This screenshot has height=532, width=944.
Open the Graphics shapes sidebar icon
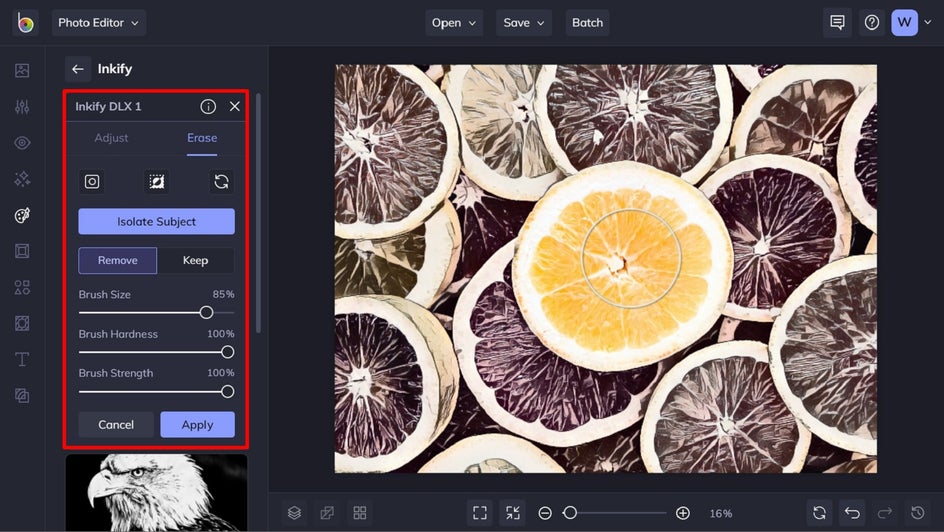click(22, 287)
